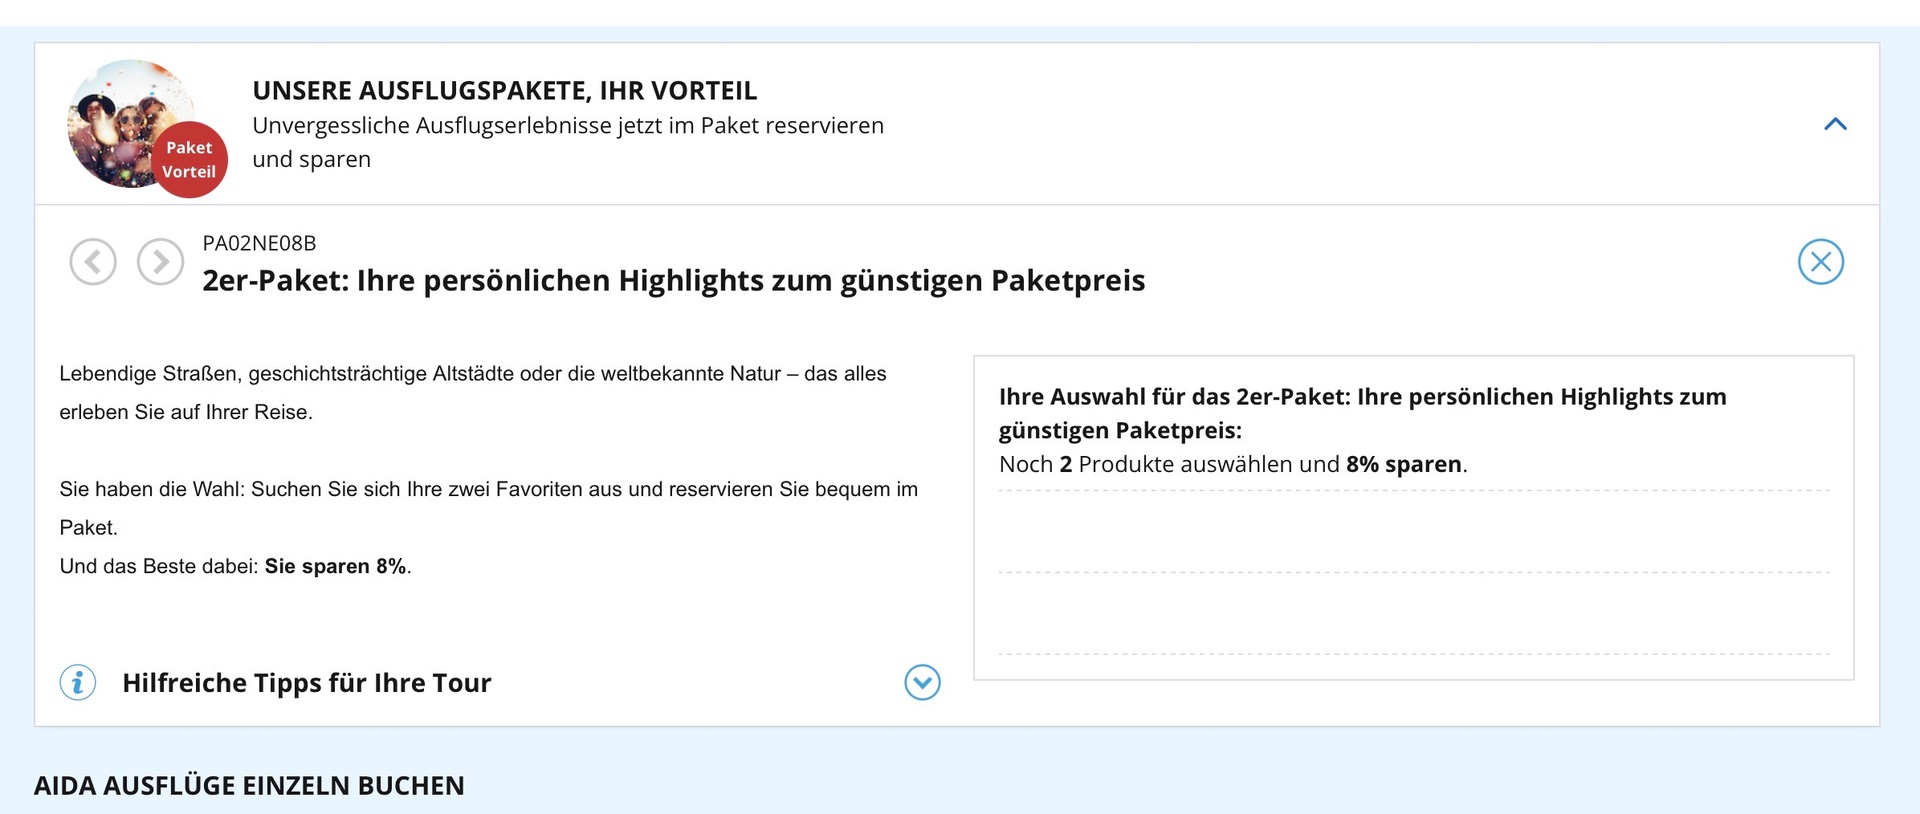Click the red Paket Vorteil badge

189,160
